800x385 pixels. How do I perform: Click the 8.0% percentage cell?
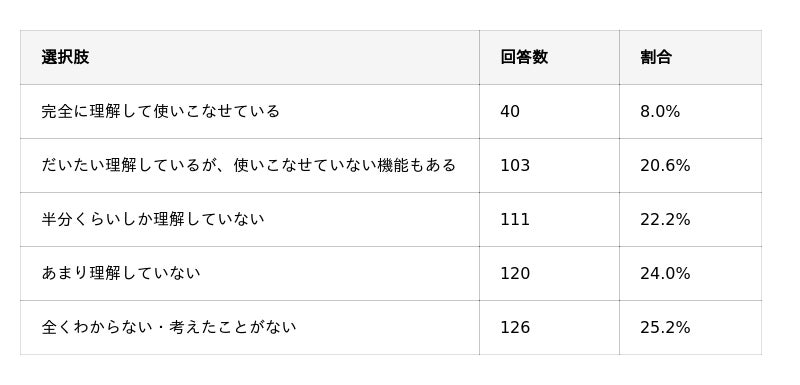(x=660, y=111)
